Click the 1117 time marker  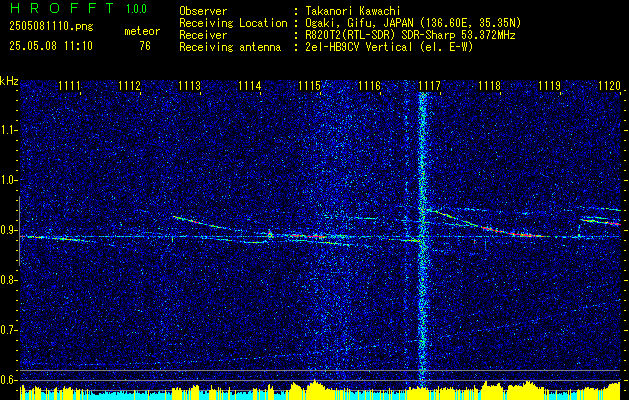tap(429, 86)
